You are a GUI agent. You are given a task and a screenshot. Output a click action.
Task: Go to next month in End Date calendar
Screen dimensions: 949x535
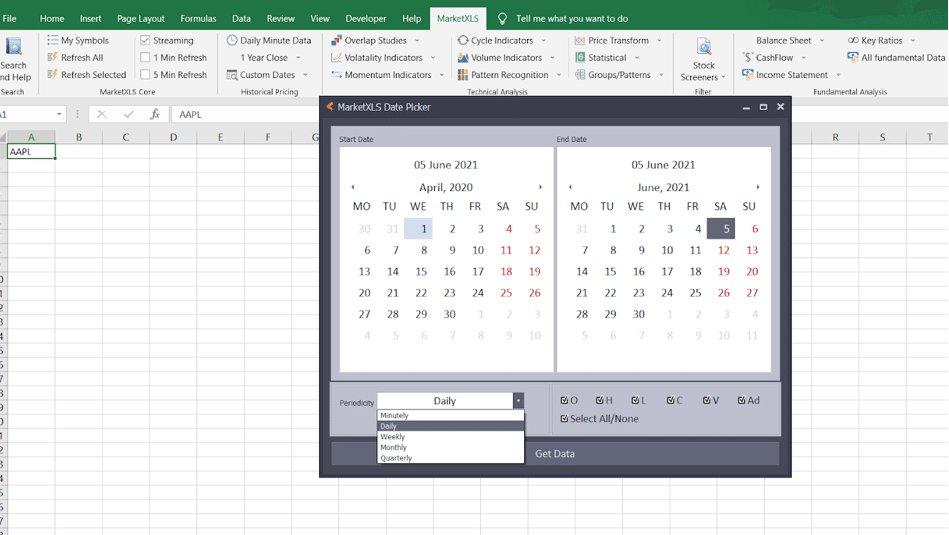pos(758,187)
